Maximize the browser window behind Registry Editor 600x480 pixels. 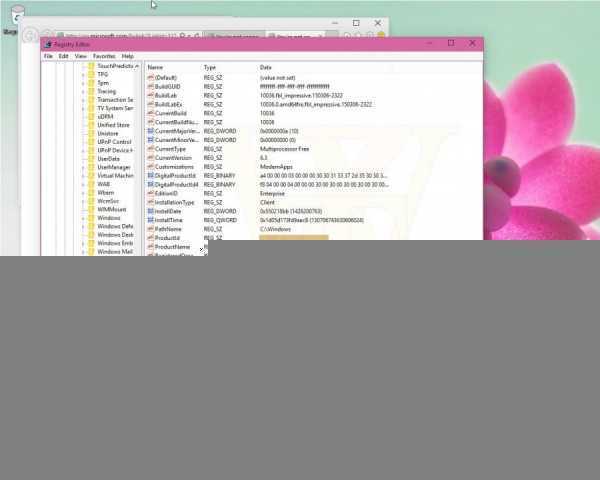click(x=356, y=23)
